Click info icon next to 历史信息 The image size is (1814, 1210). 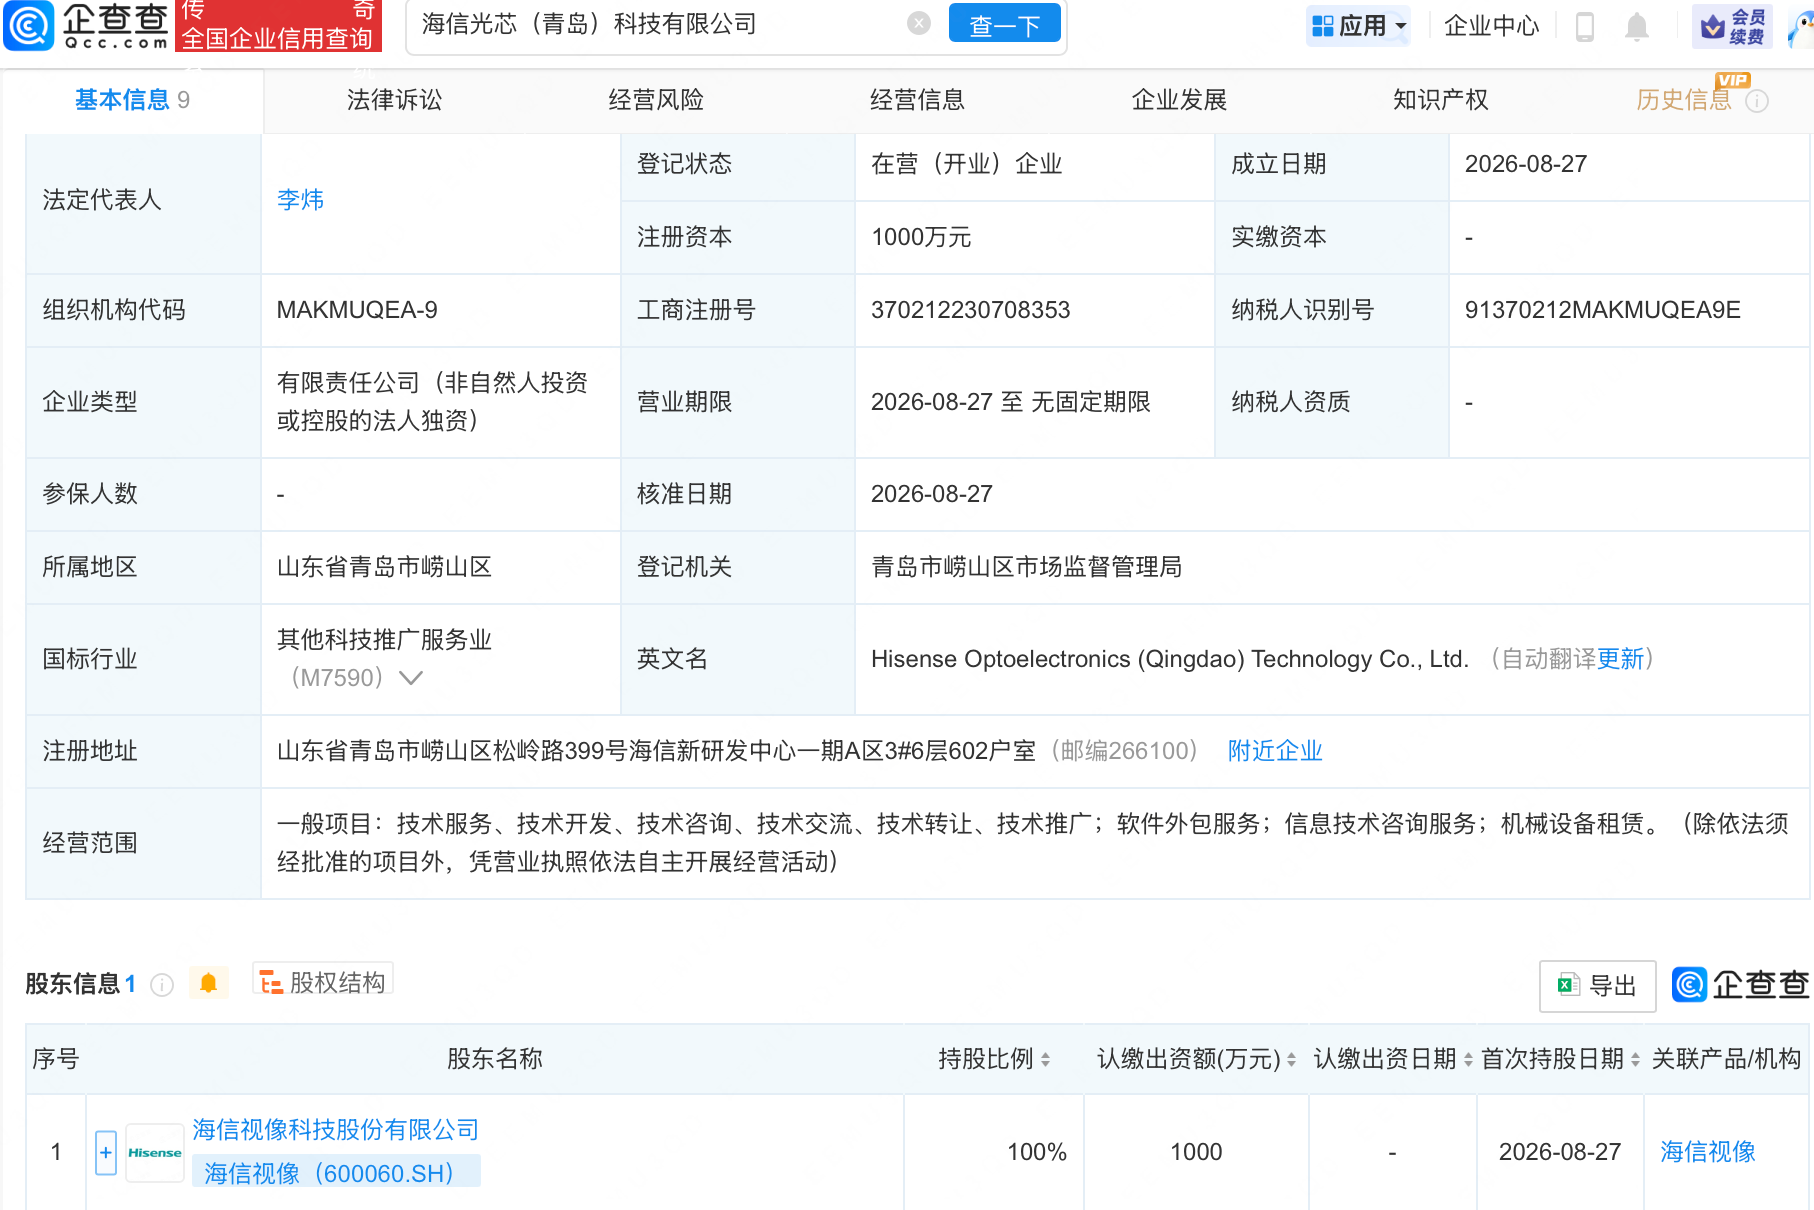pos(1757,101)
